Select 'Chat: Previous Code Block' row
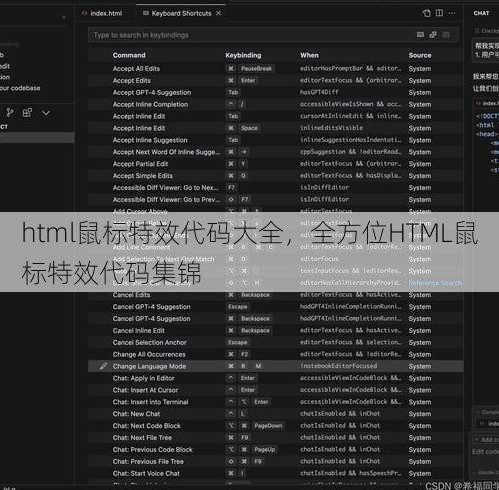 point(276,450)
